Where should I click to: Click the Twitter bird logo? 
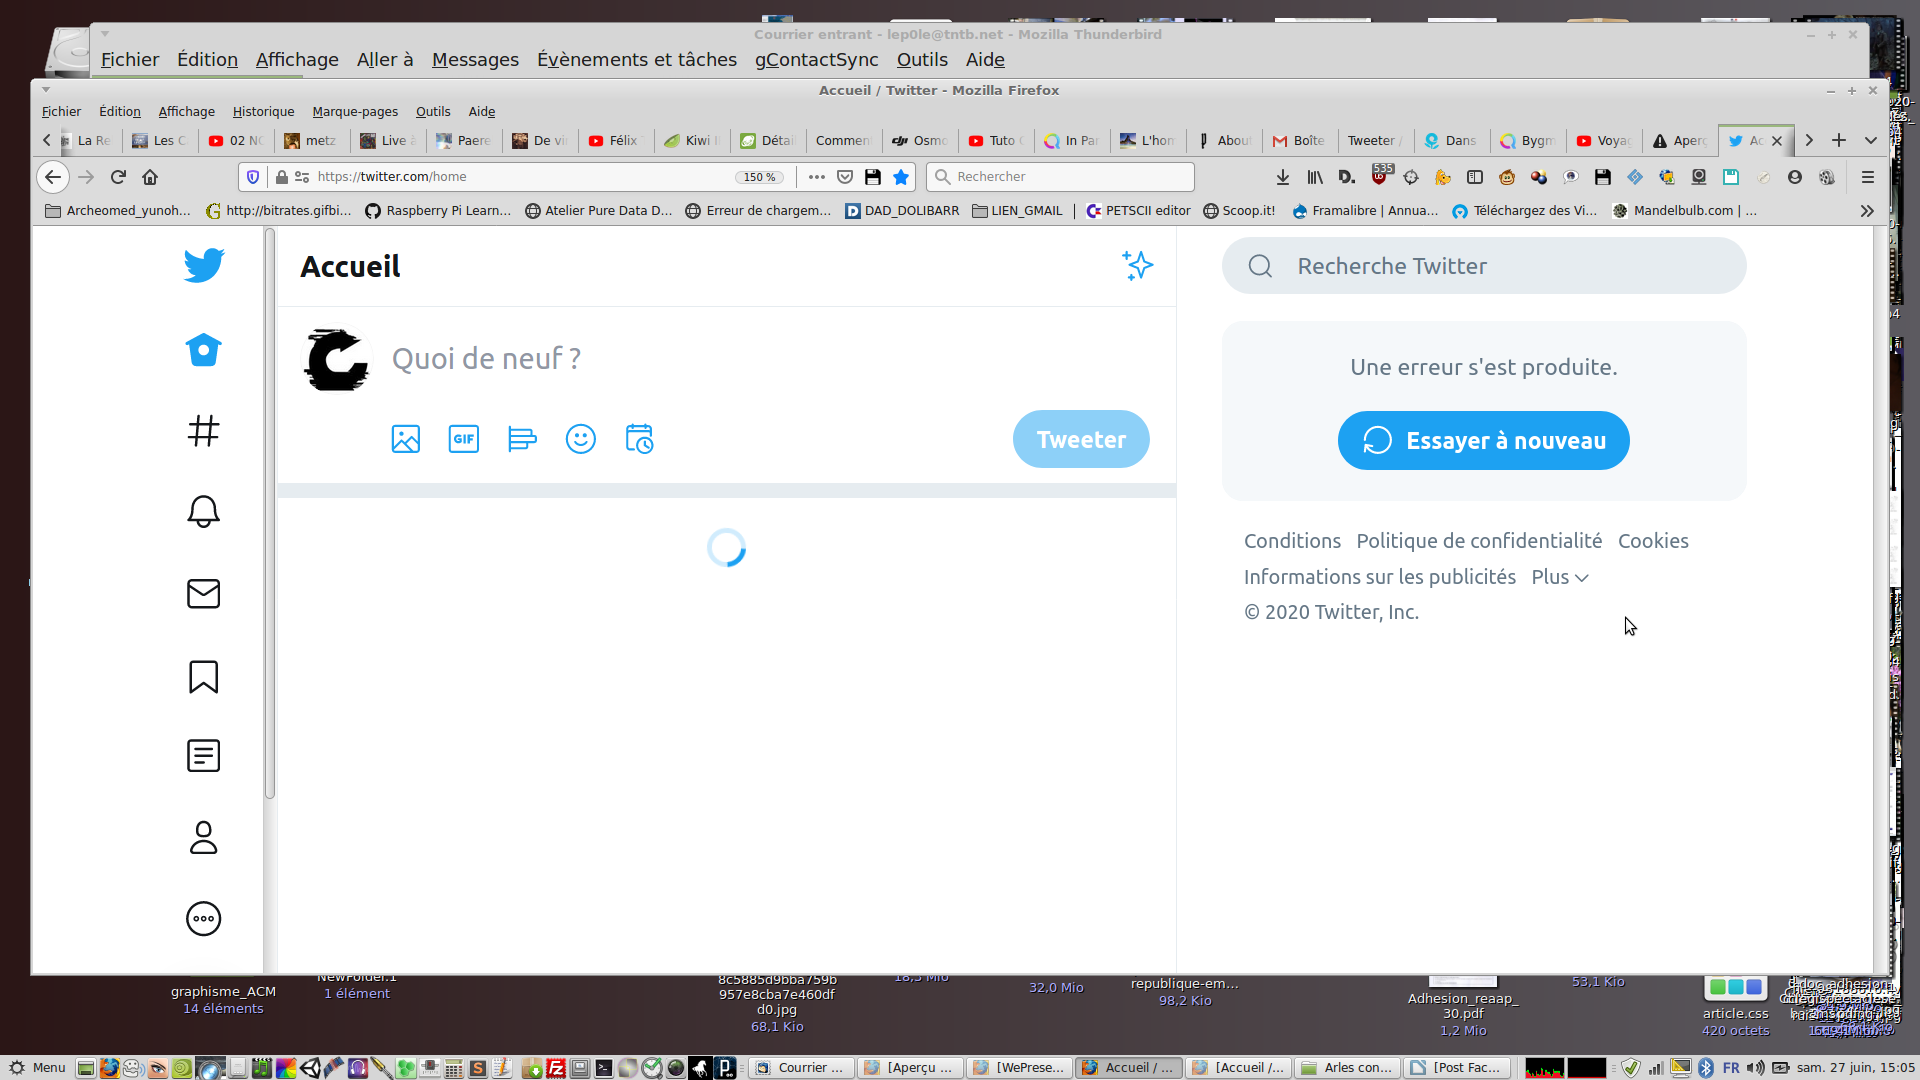point(204,266)
